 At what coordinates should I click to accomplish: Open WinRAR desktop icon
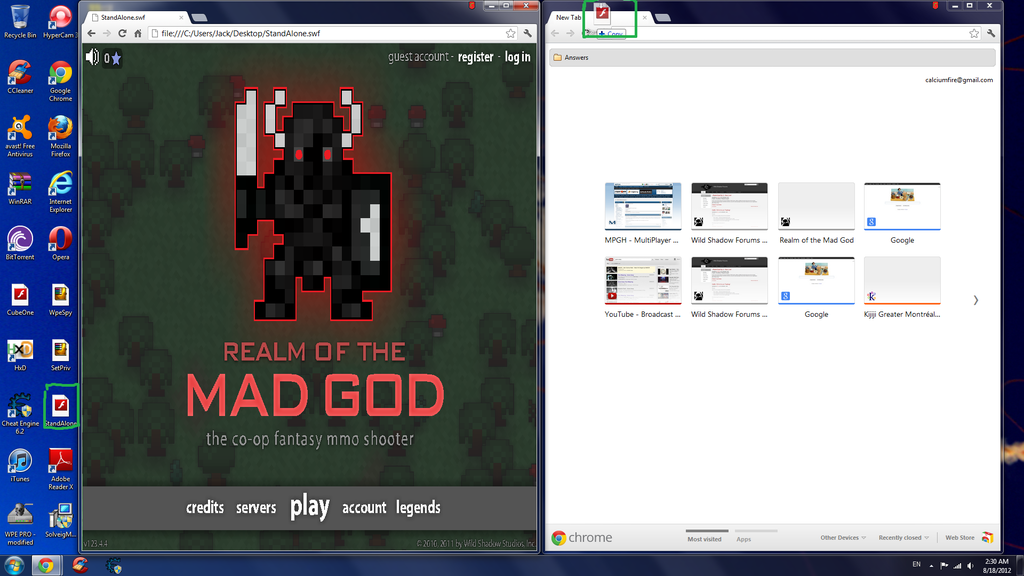coord(20,188)
